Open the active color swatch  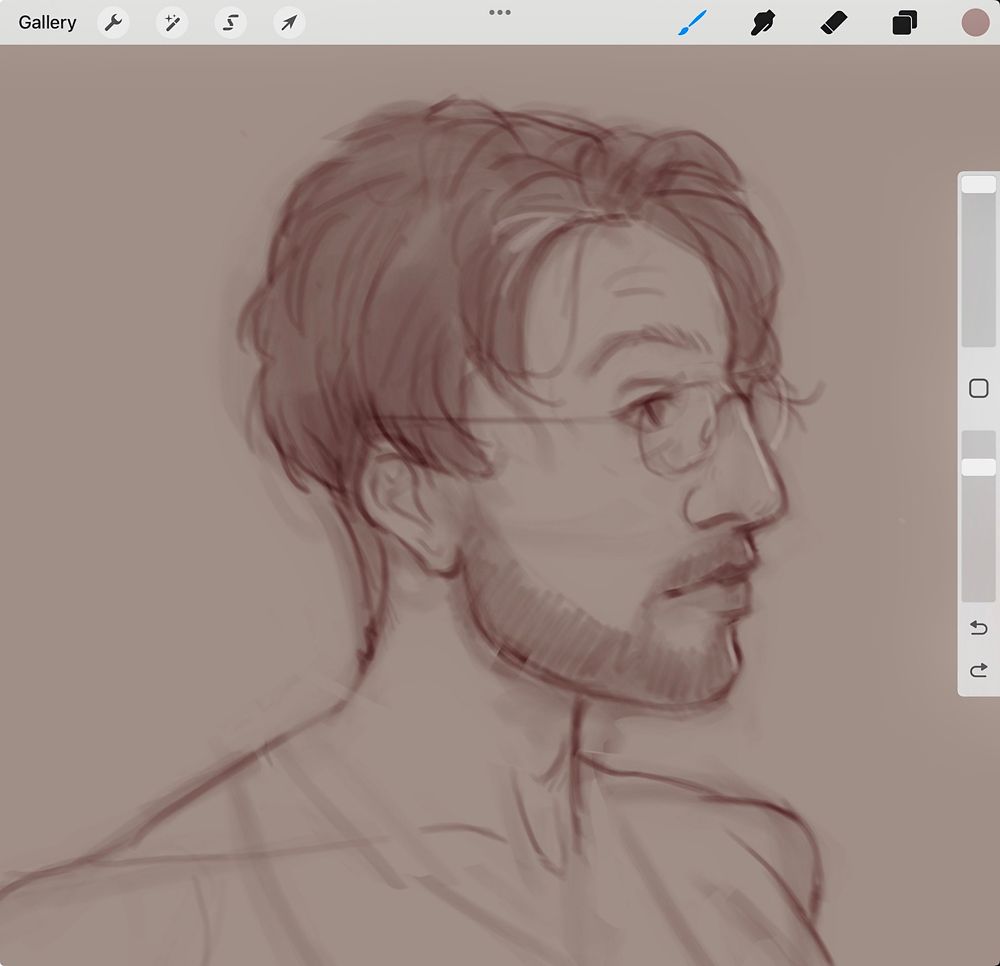(974, 22)
